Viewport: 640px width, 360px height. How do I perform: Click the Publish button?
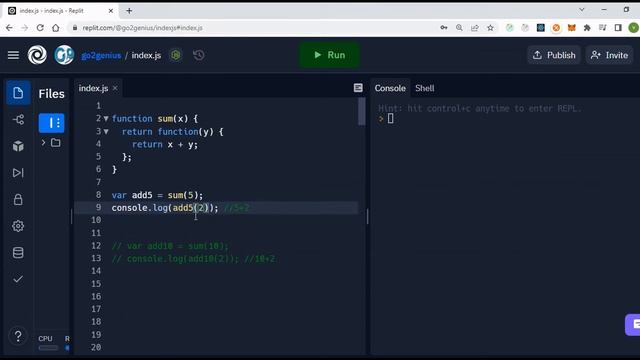point(554,55)
